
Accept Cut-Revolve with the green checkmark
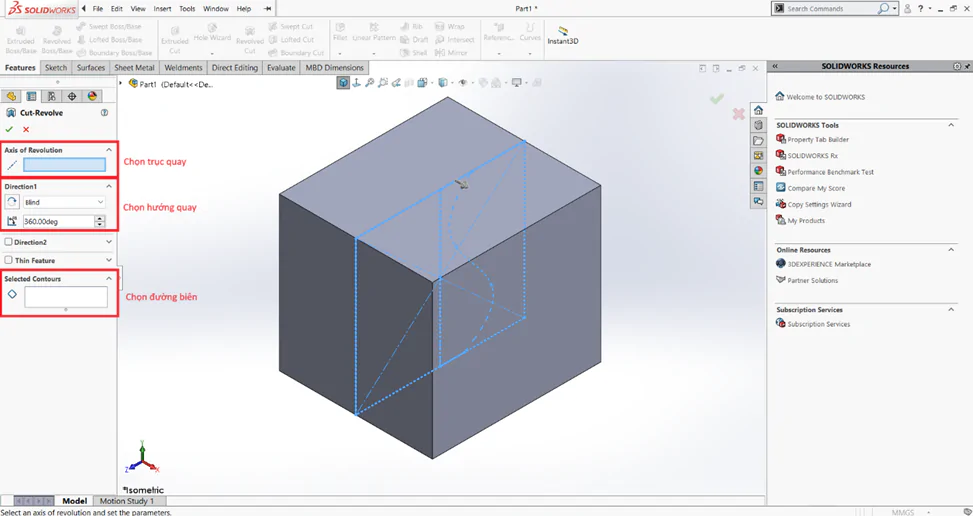[9, 129]
